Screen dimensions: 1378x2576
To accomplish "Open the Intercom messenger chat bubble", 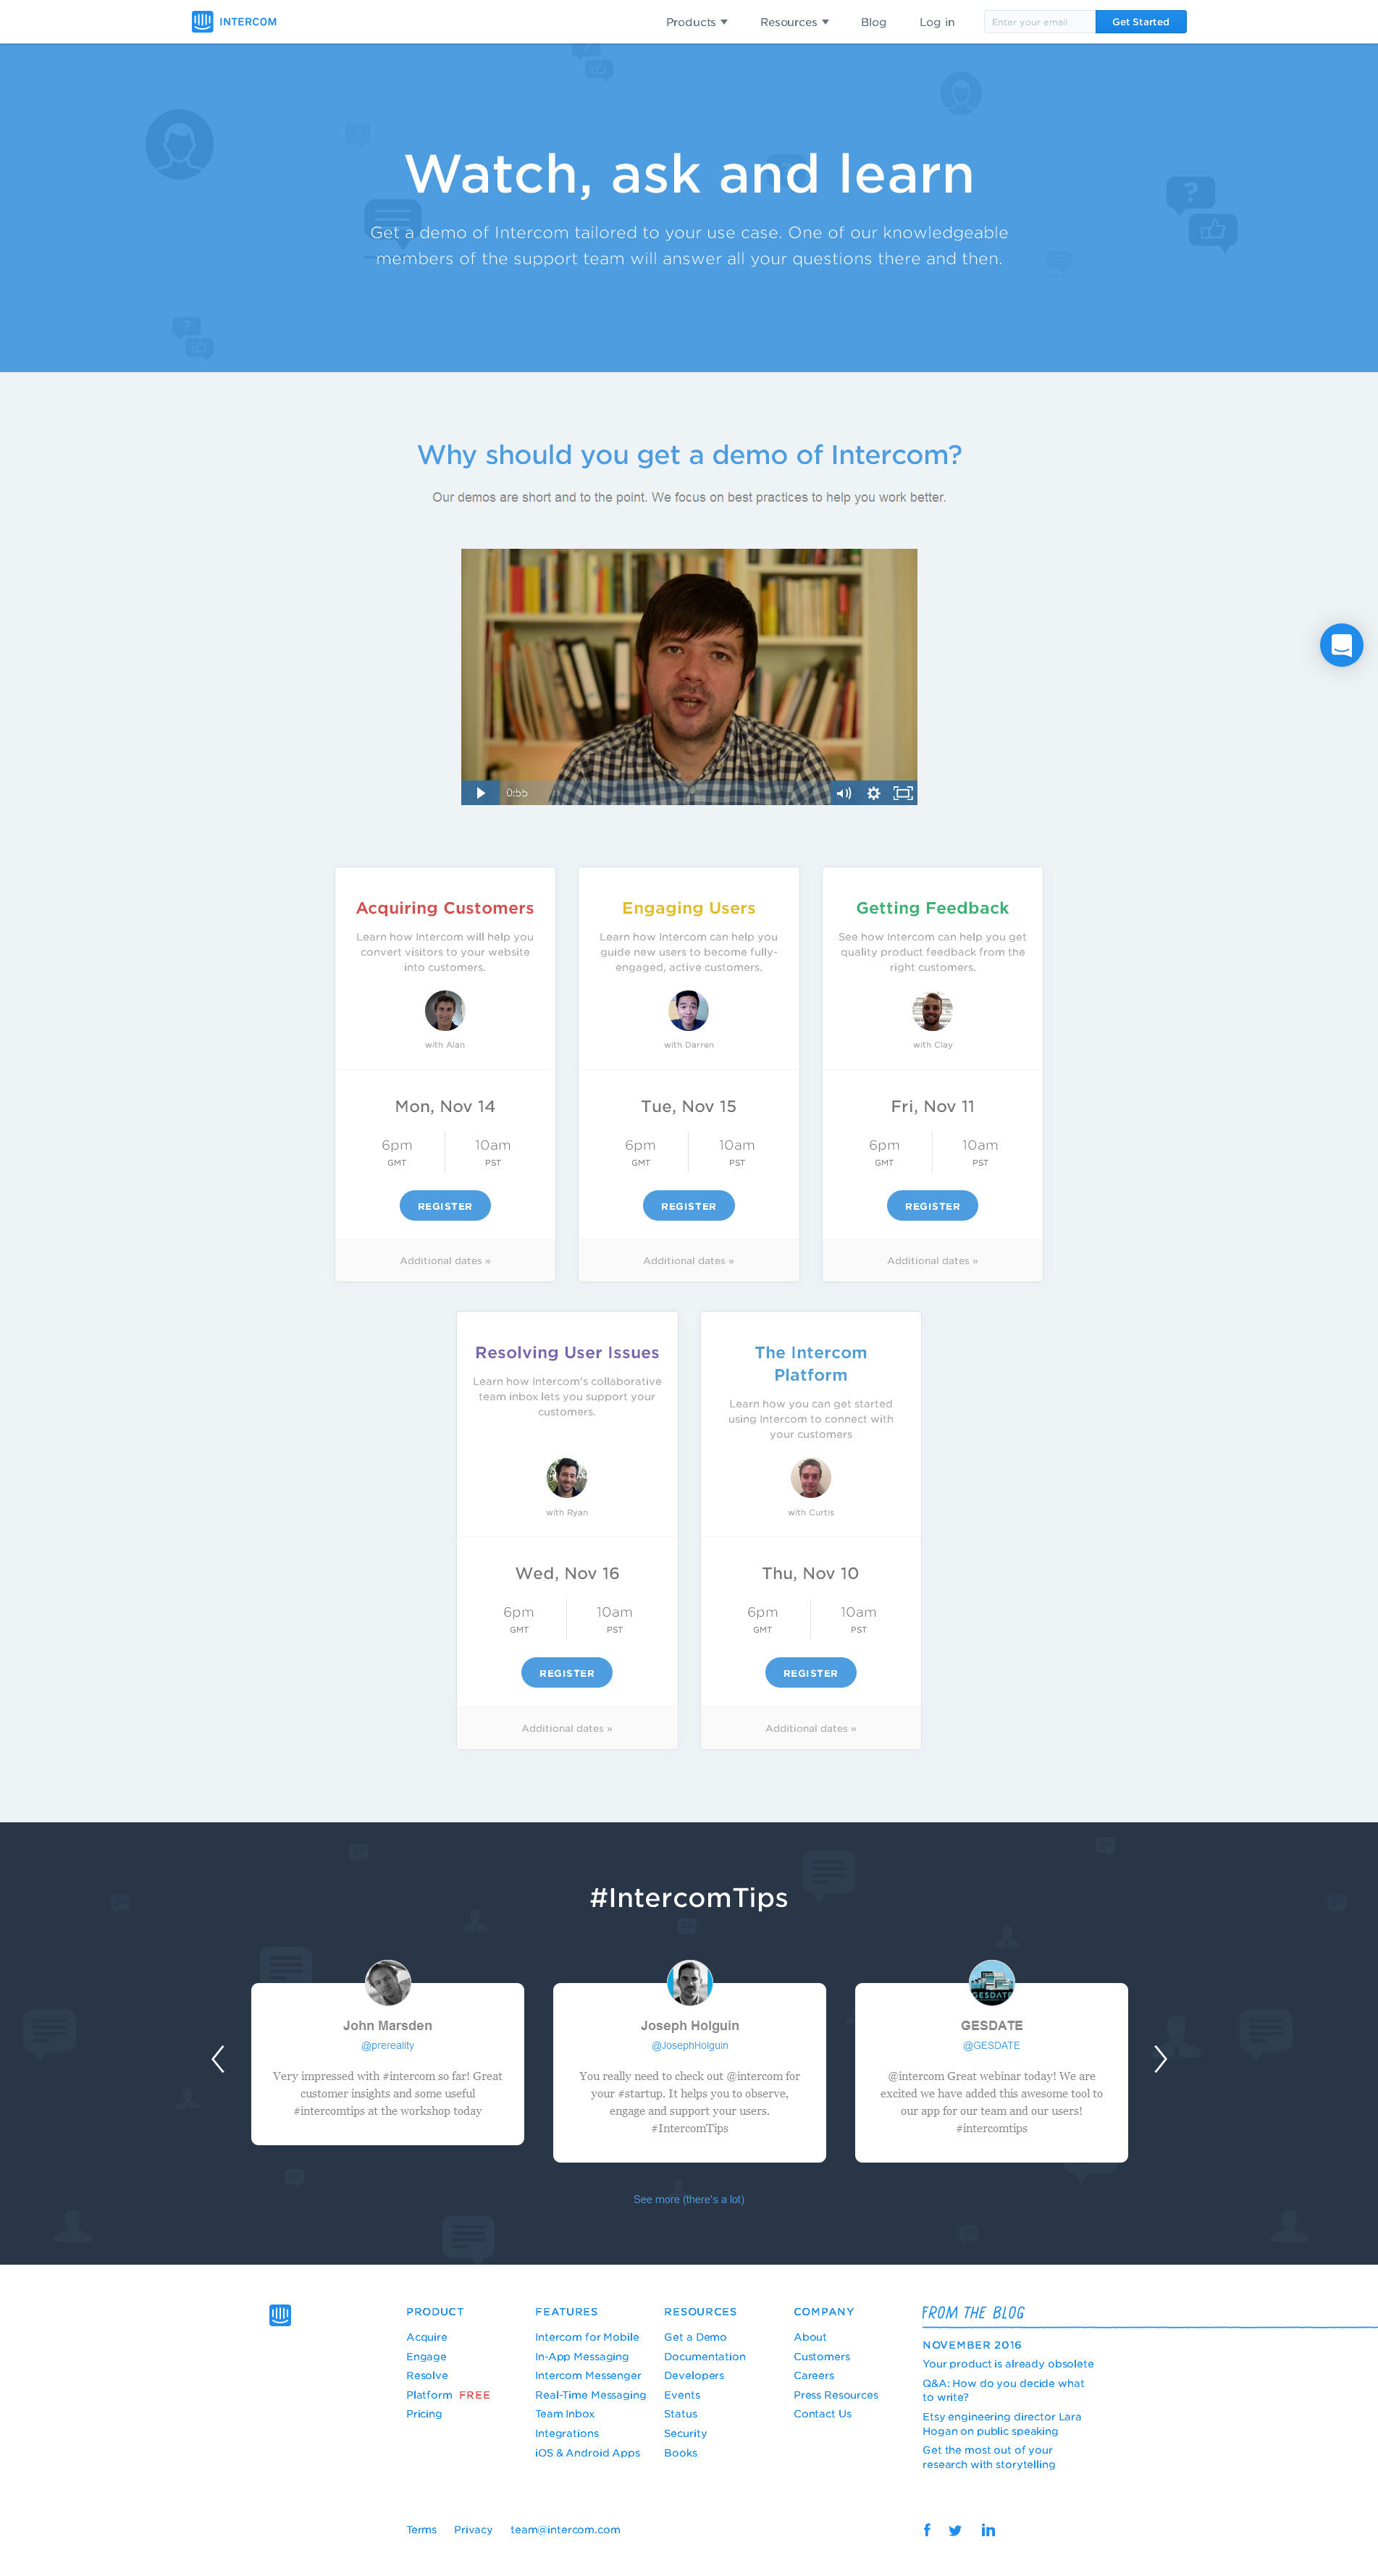I will coord(1341,645).
